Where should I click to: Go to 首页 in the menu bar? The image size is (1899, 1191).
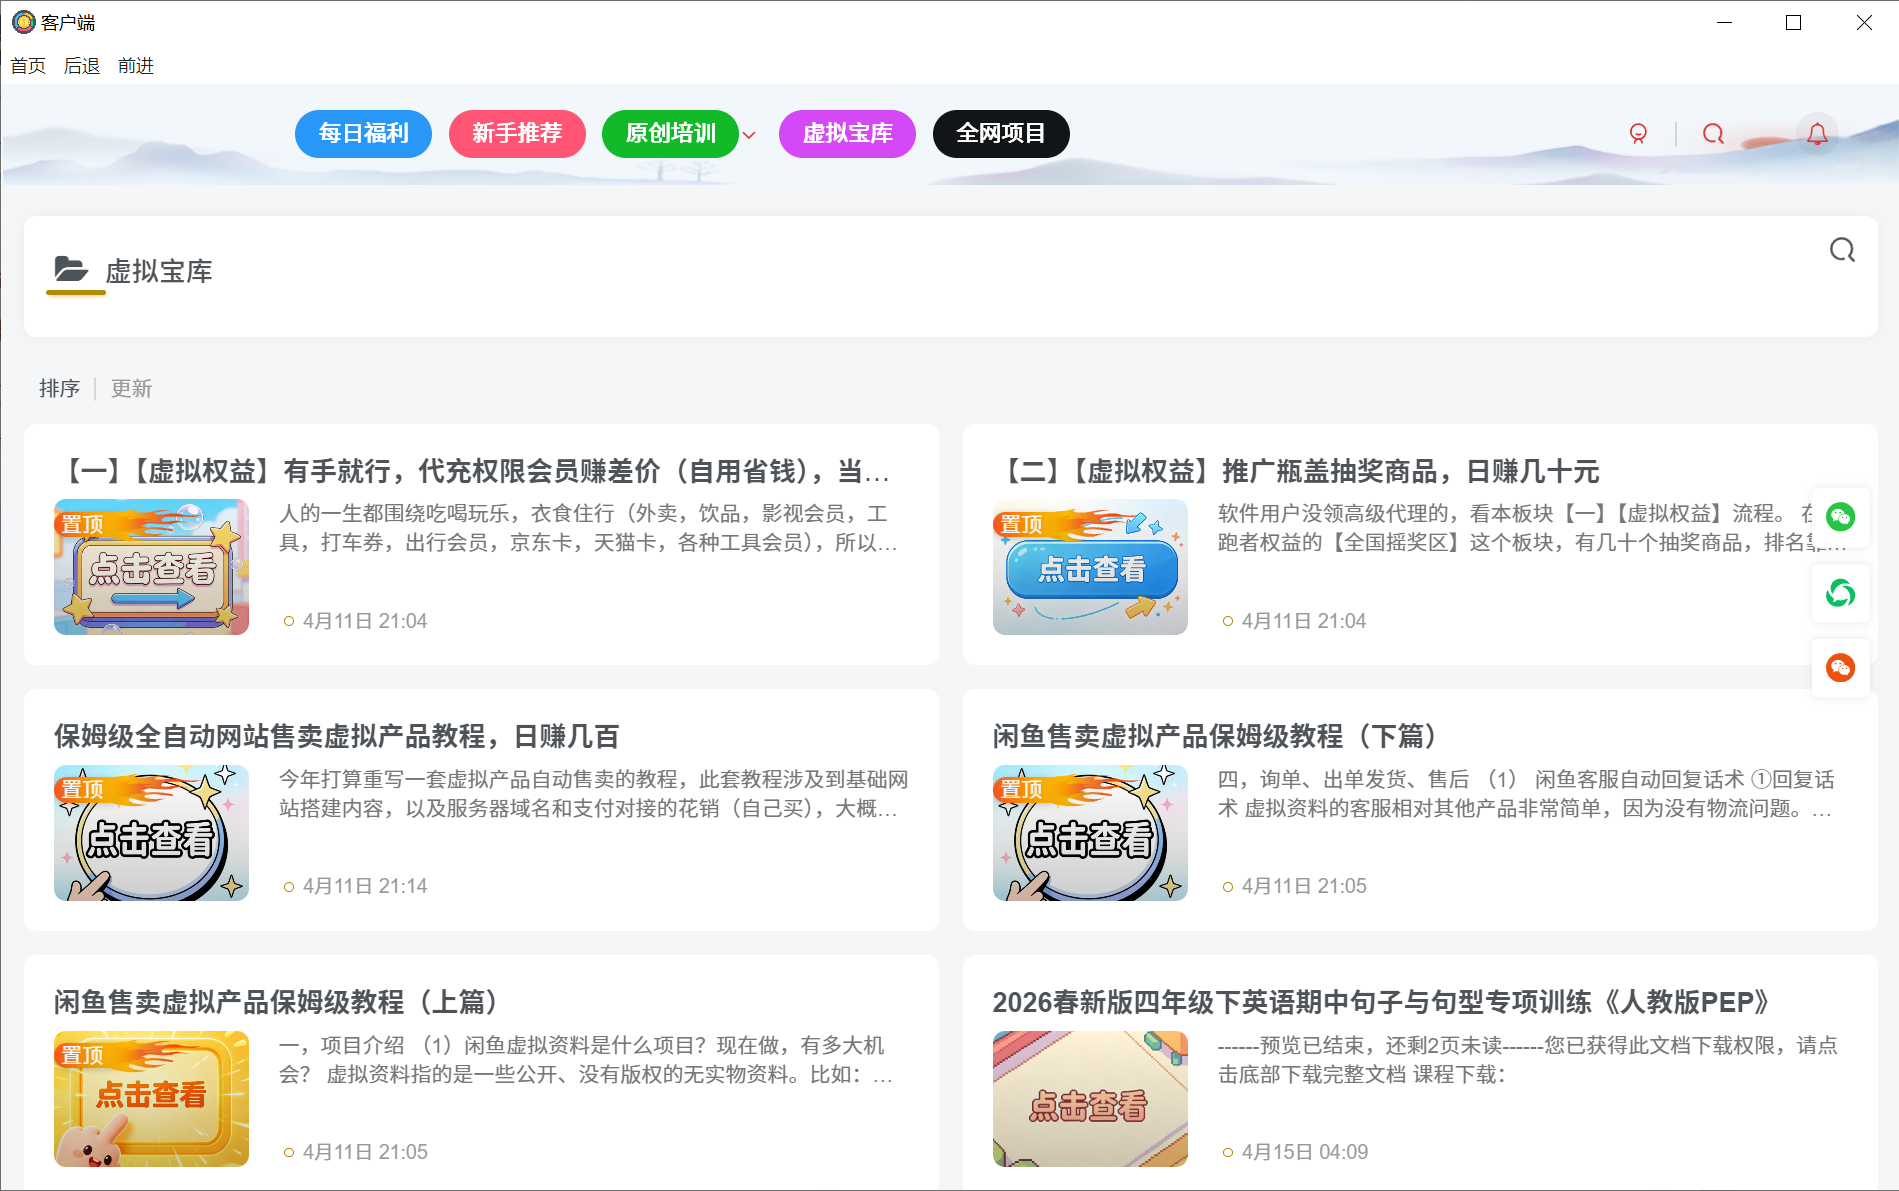coord(28,66)
